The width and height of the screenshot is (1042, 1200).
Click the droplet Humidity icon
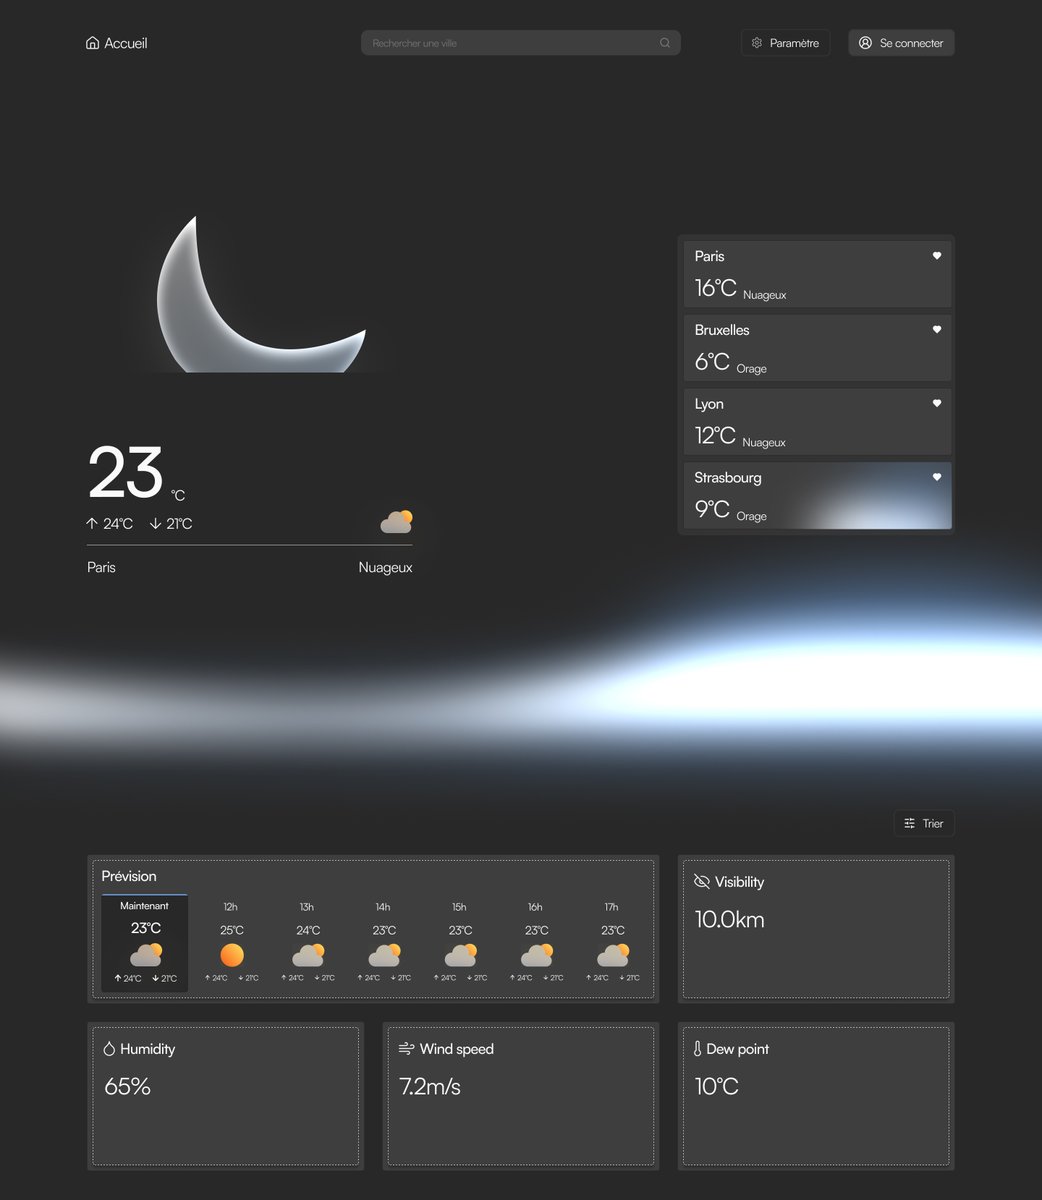point(109,1049)
